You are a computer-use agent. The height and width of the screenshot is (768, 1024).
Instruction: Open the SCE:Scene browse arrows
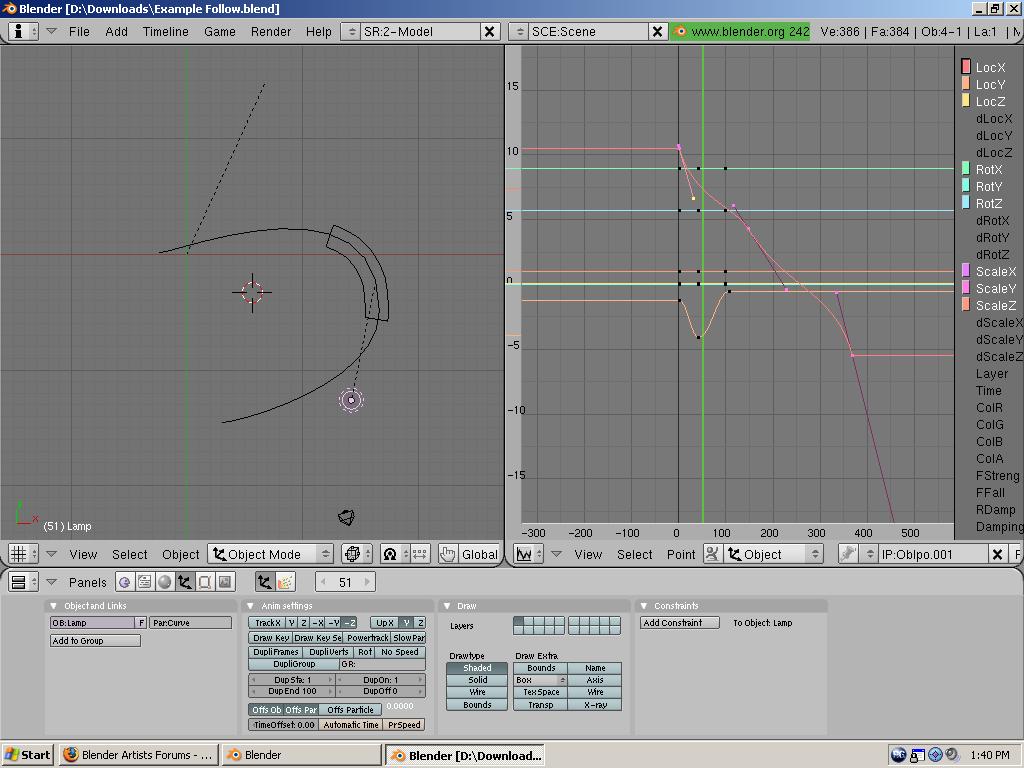[519, 31]
